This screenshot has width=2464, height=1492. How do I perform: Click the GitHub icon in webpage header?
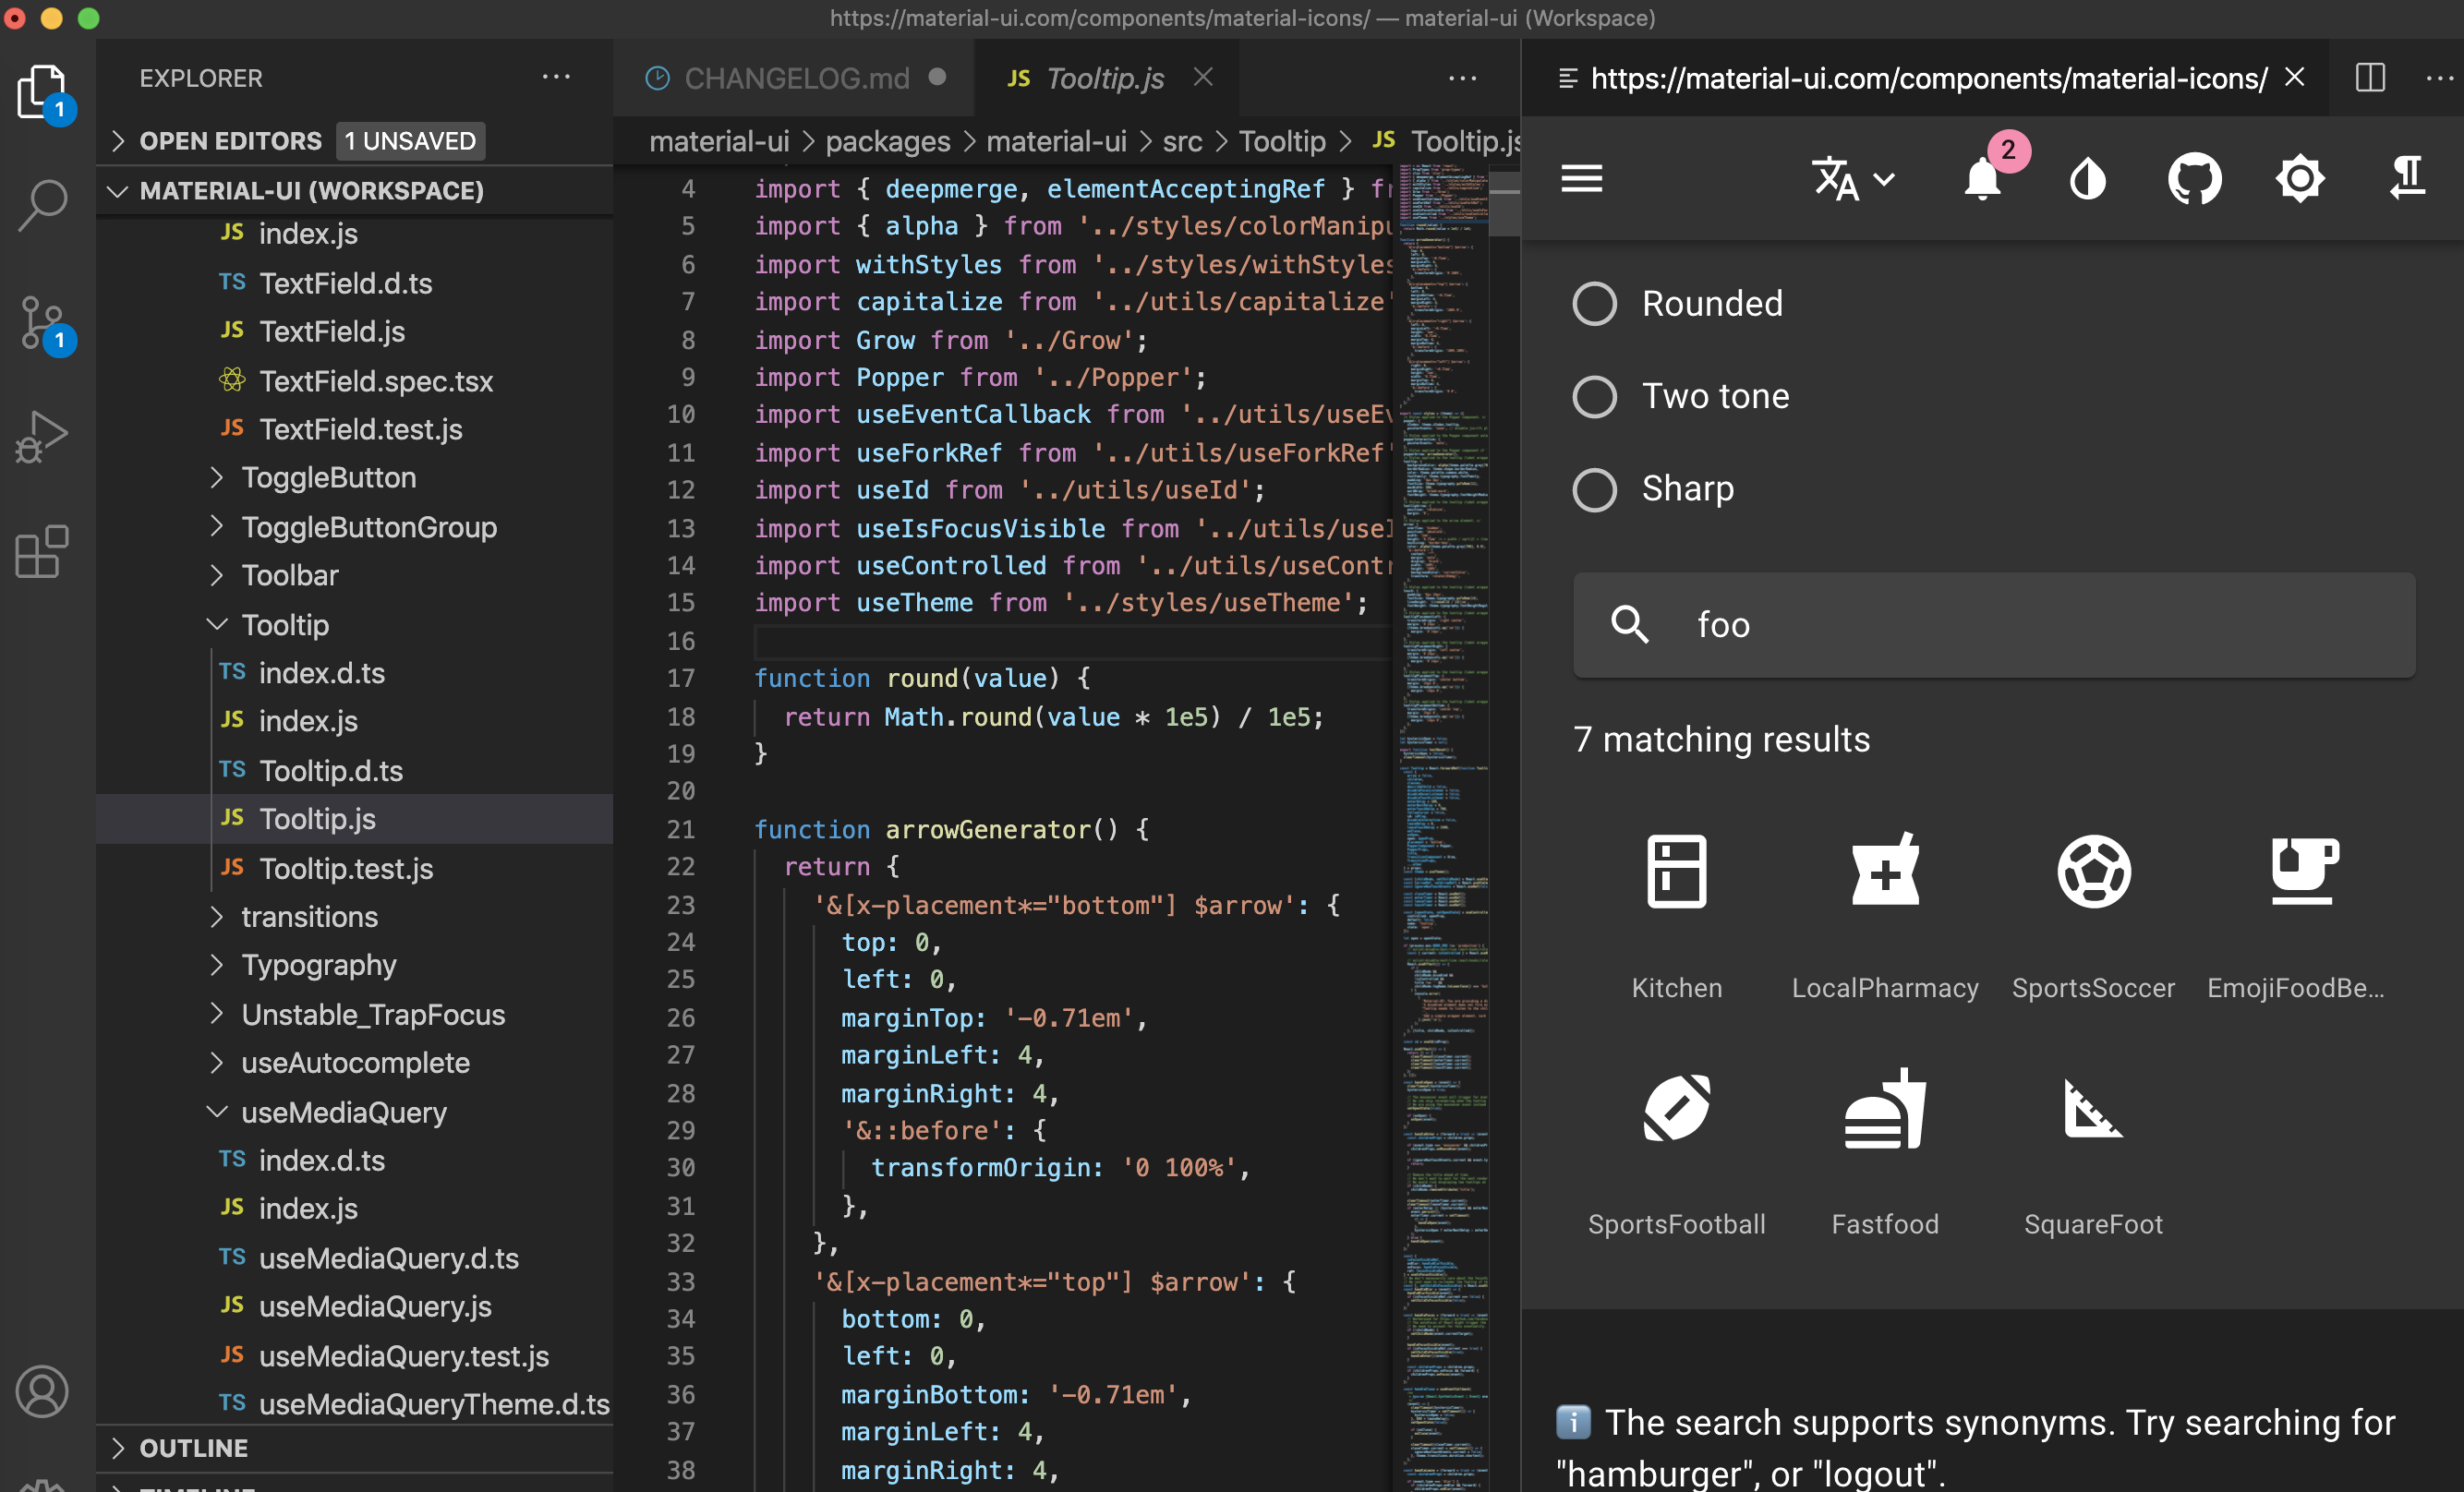(x=2194, y=179)
